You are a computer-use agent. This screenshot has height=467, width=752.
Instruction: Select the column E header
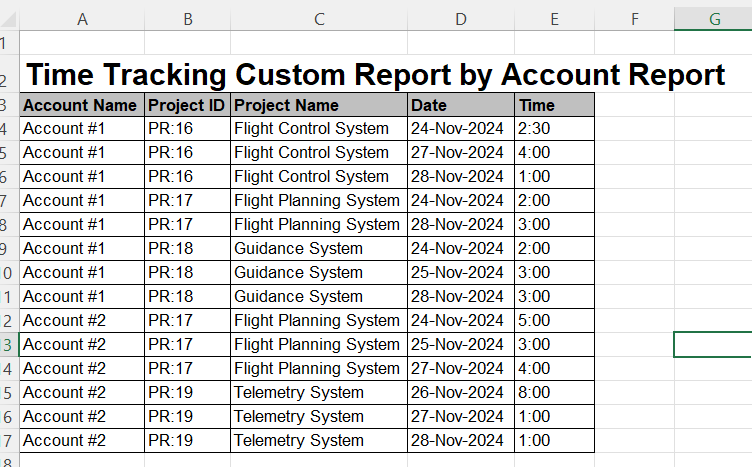(x=554, y=18)
